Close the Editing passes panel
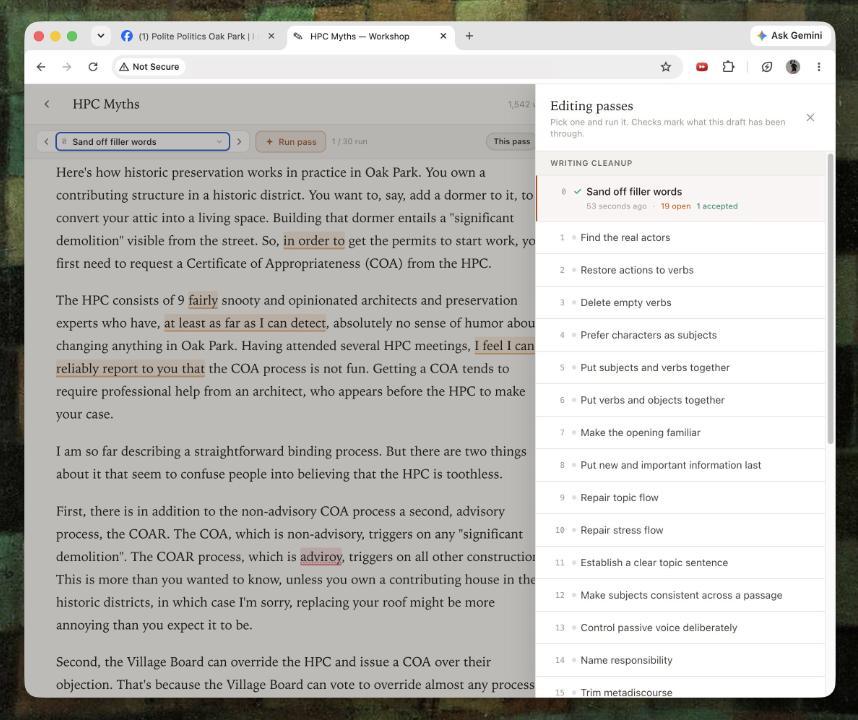 [x=810, y=118]
